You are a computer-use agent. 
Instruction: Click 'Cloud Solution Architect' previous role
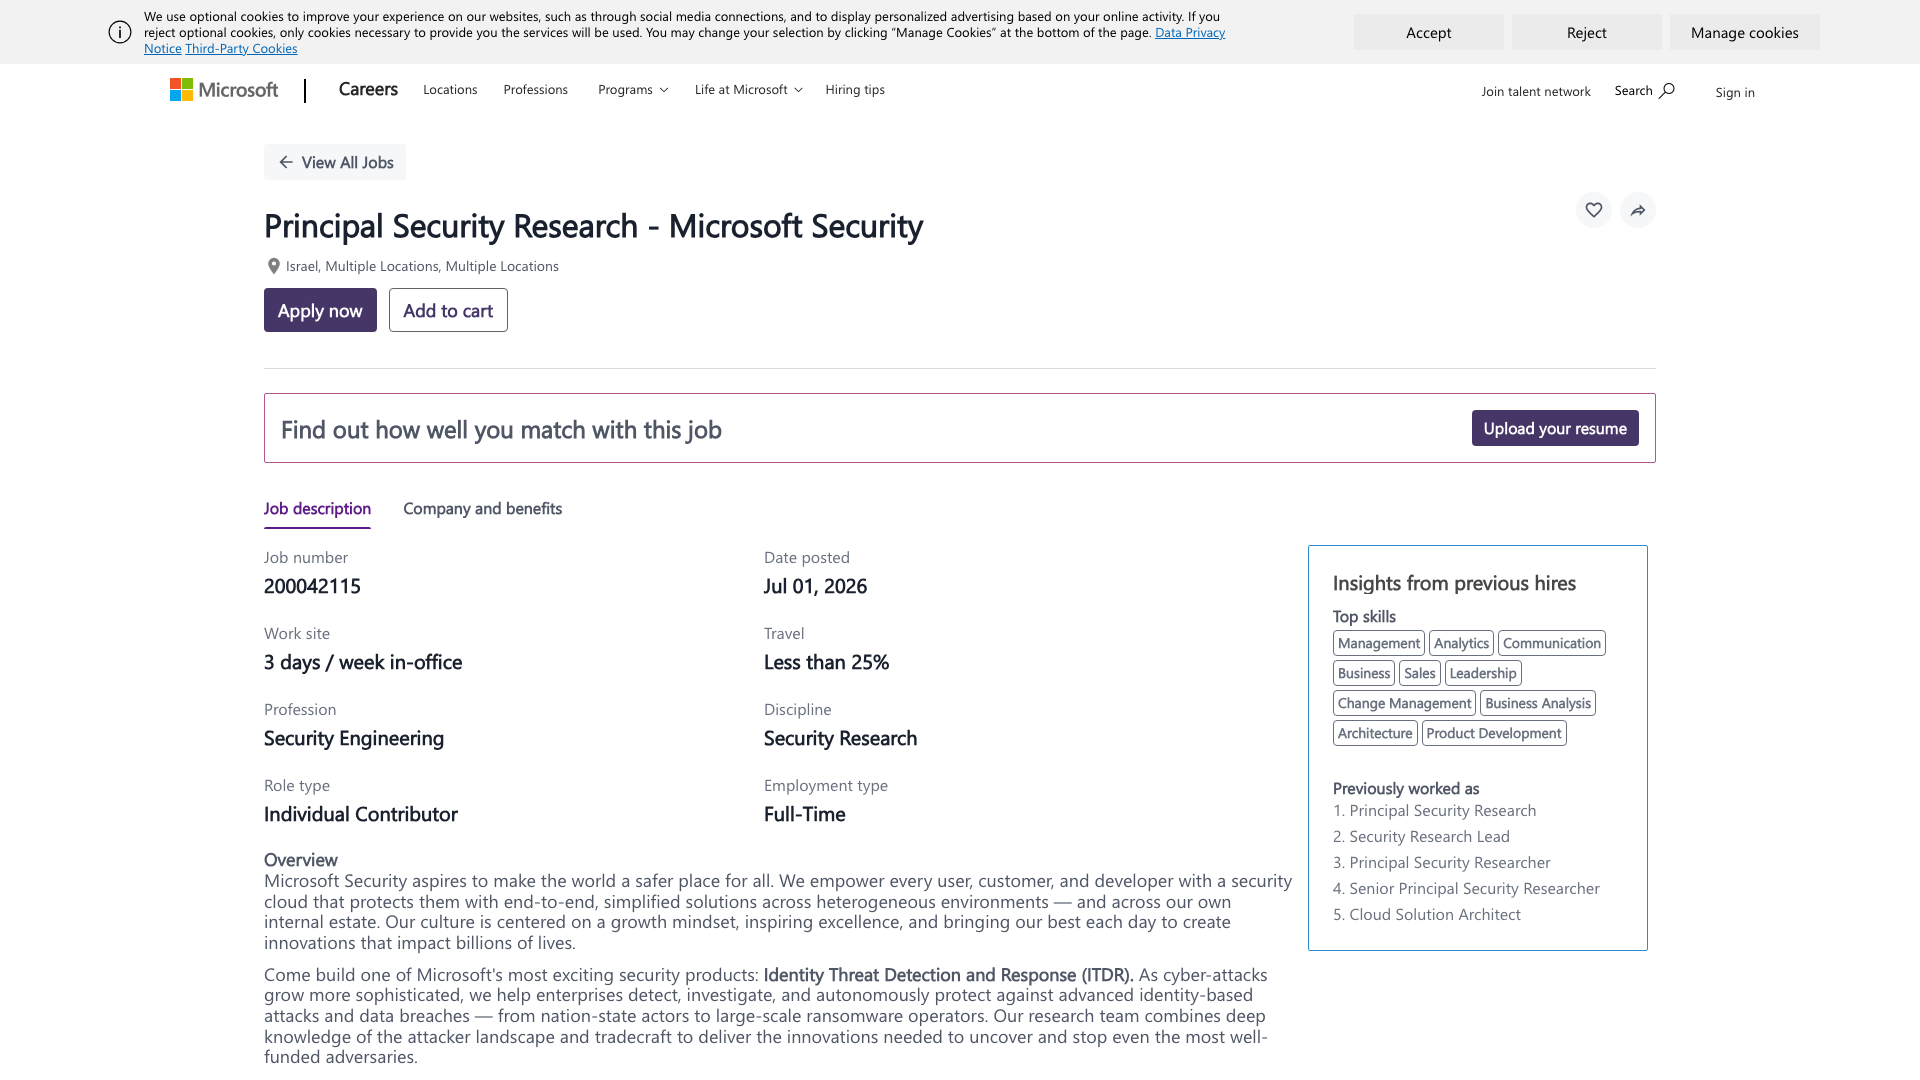click(x=1434, y=914)
